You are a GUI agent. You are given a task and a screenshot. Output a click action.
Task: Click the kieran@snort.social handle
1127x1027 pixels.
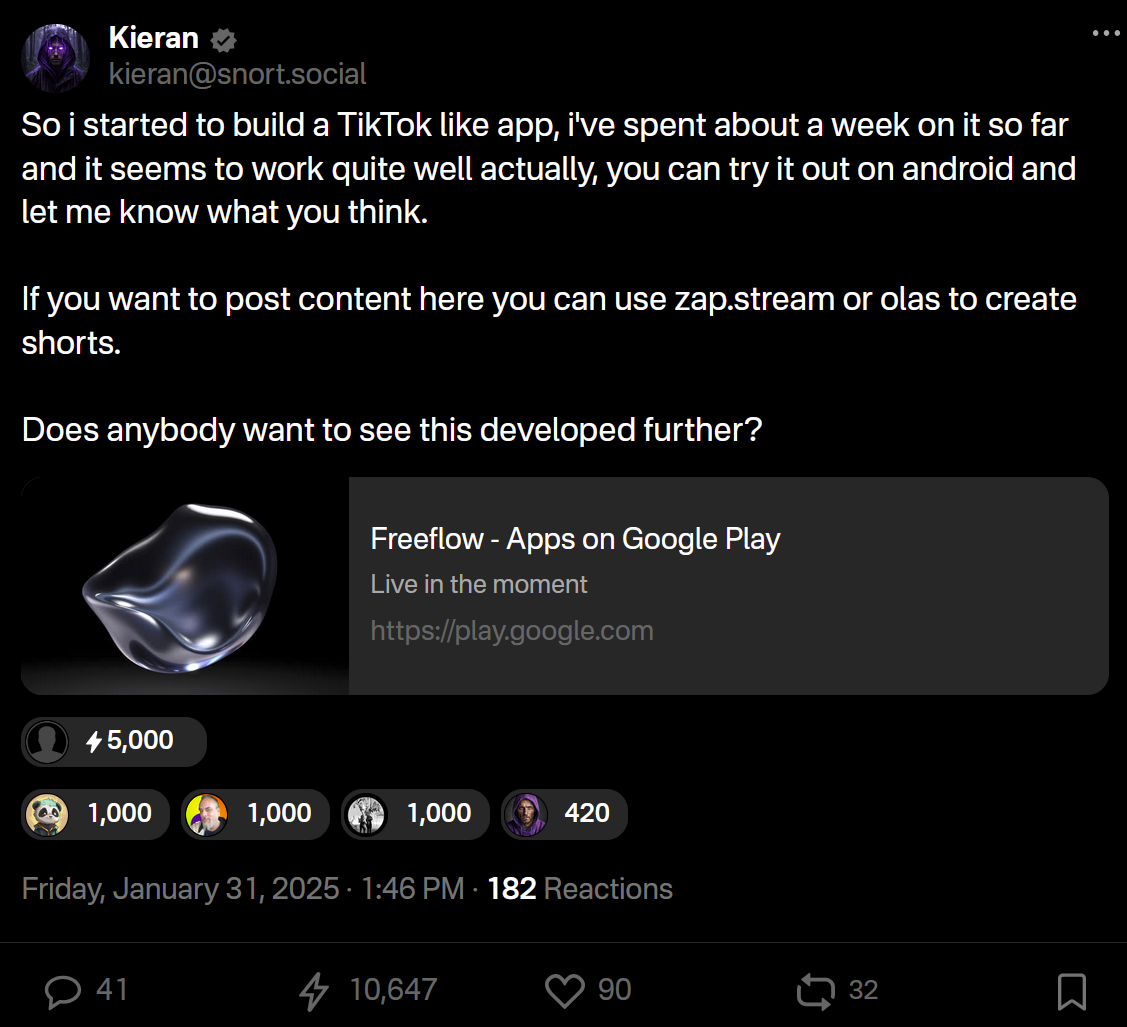(236, 73)
